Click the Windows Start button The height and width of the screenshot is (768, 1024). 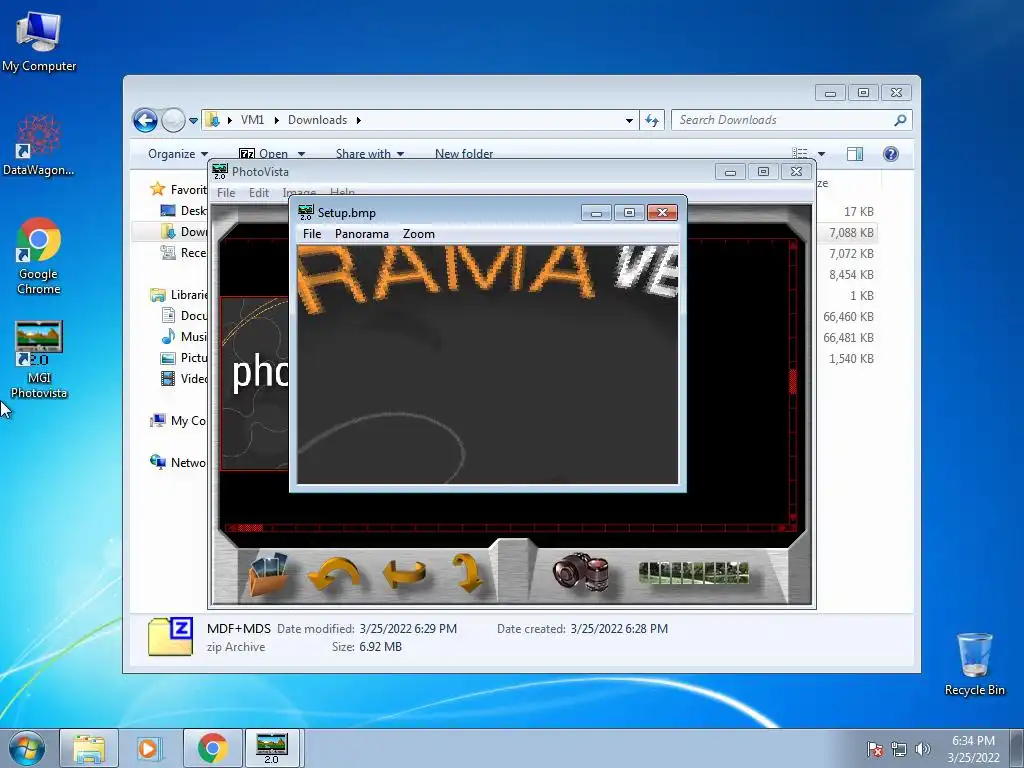click(27, 748)
